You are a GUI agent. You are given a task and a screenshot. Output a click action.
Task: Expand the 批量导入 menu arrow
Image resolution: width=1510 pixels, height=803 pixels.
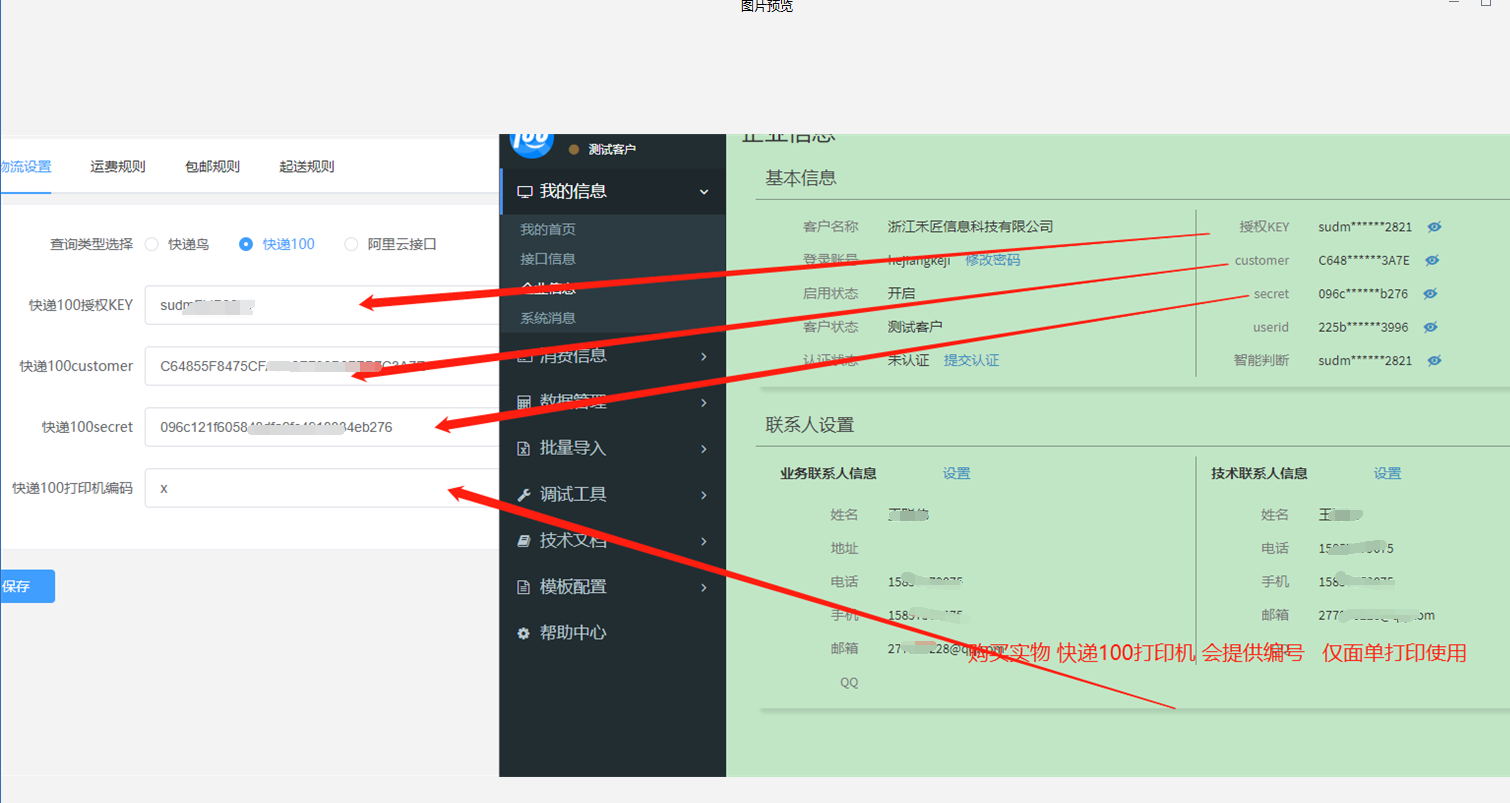[x=704, y=448]
